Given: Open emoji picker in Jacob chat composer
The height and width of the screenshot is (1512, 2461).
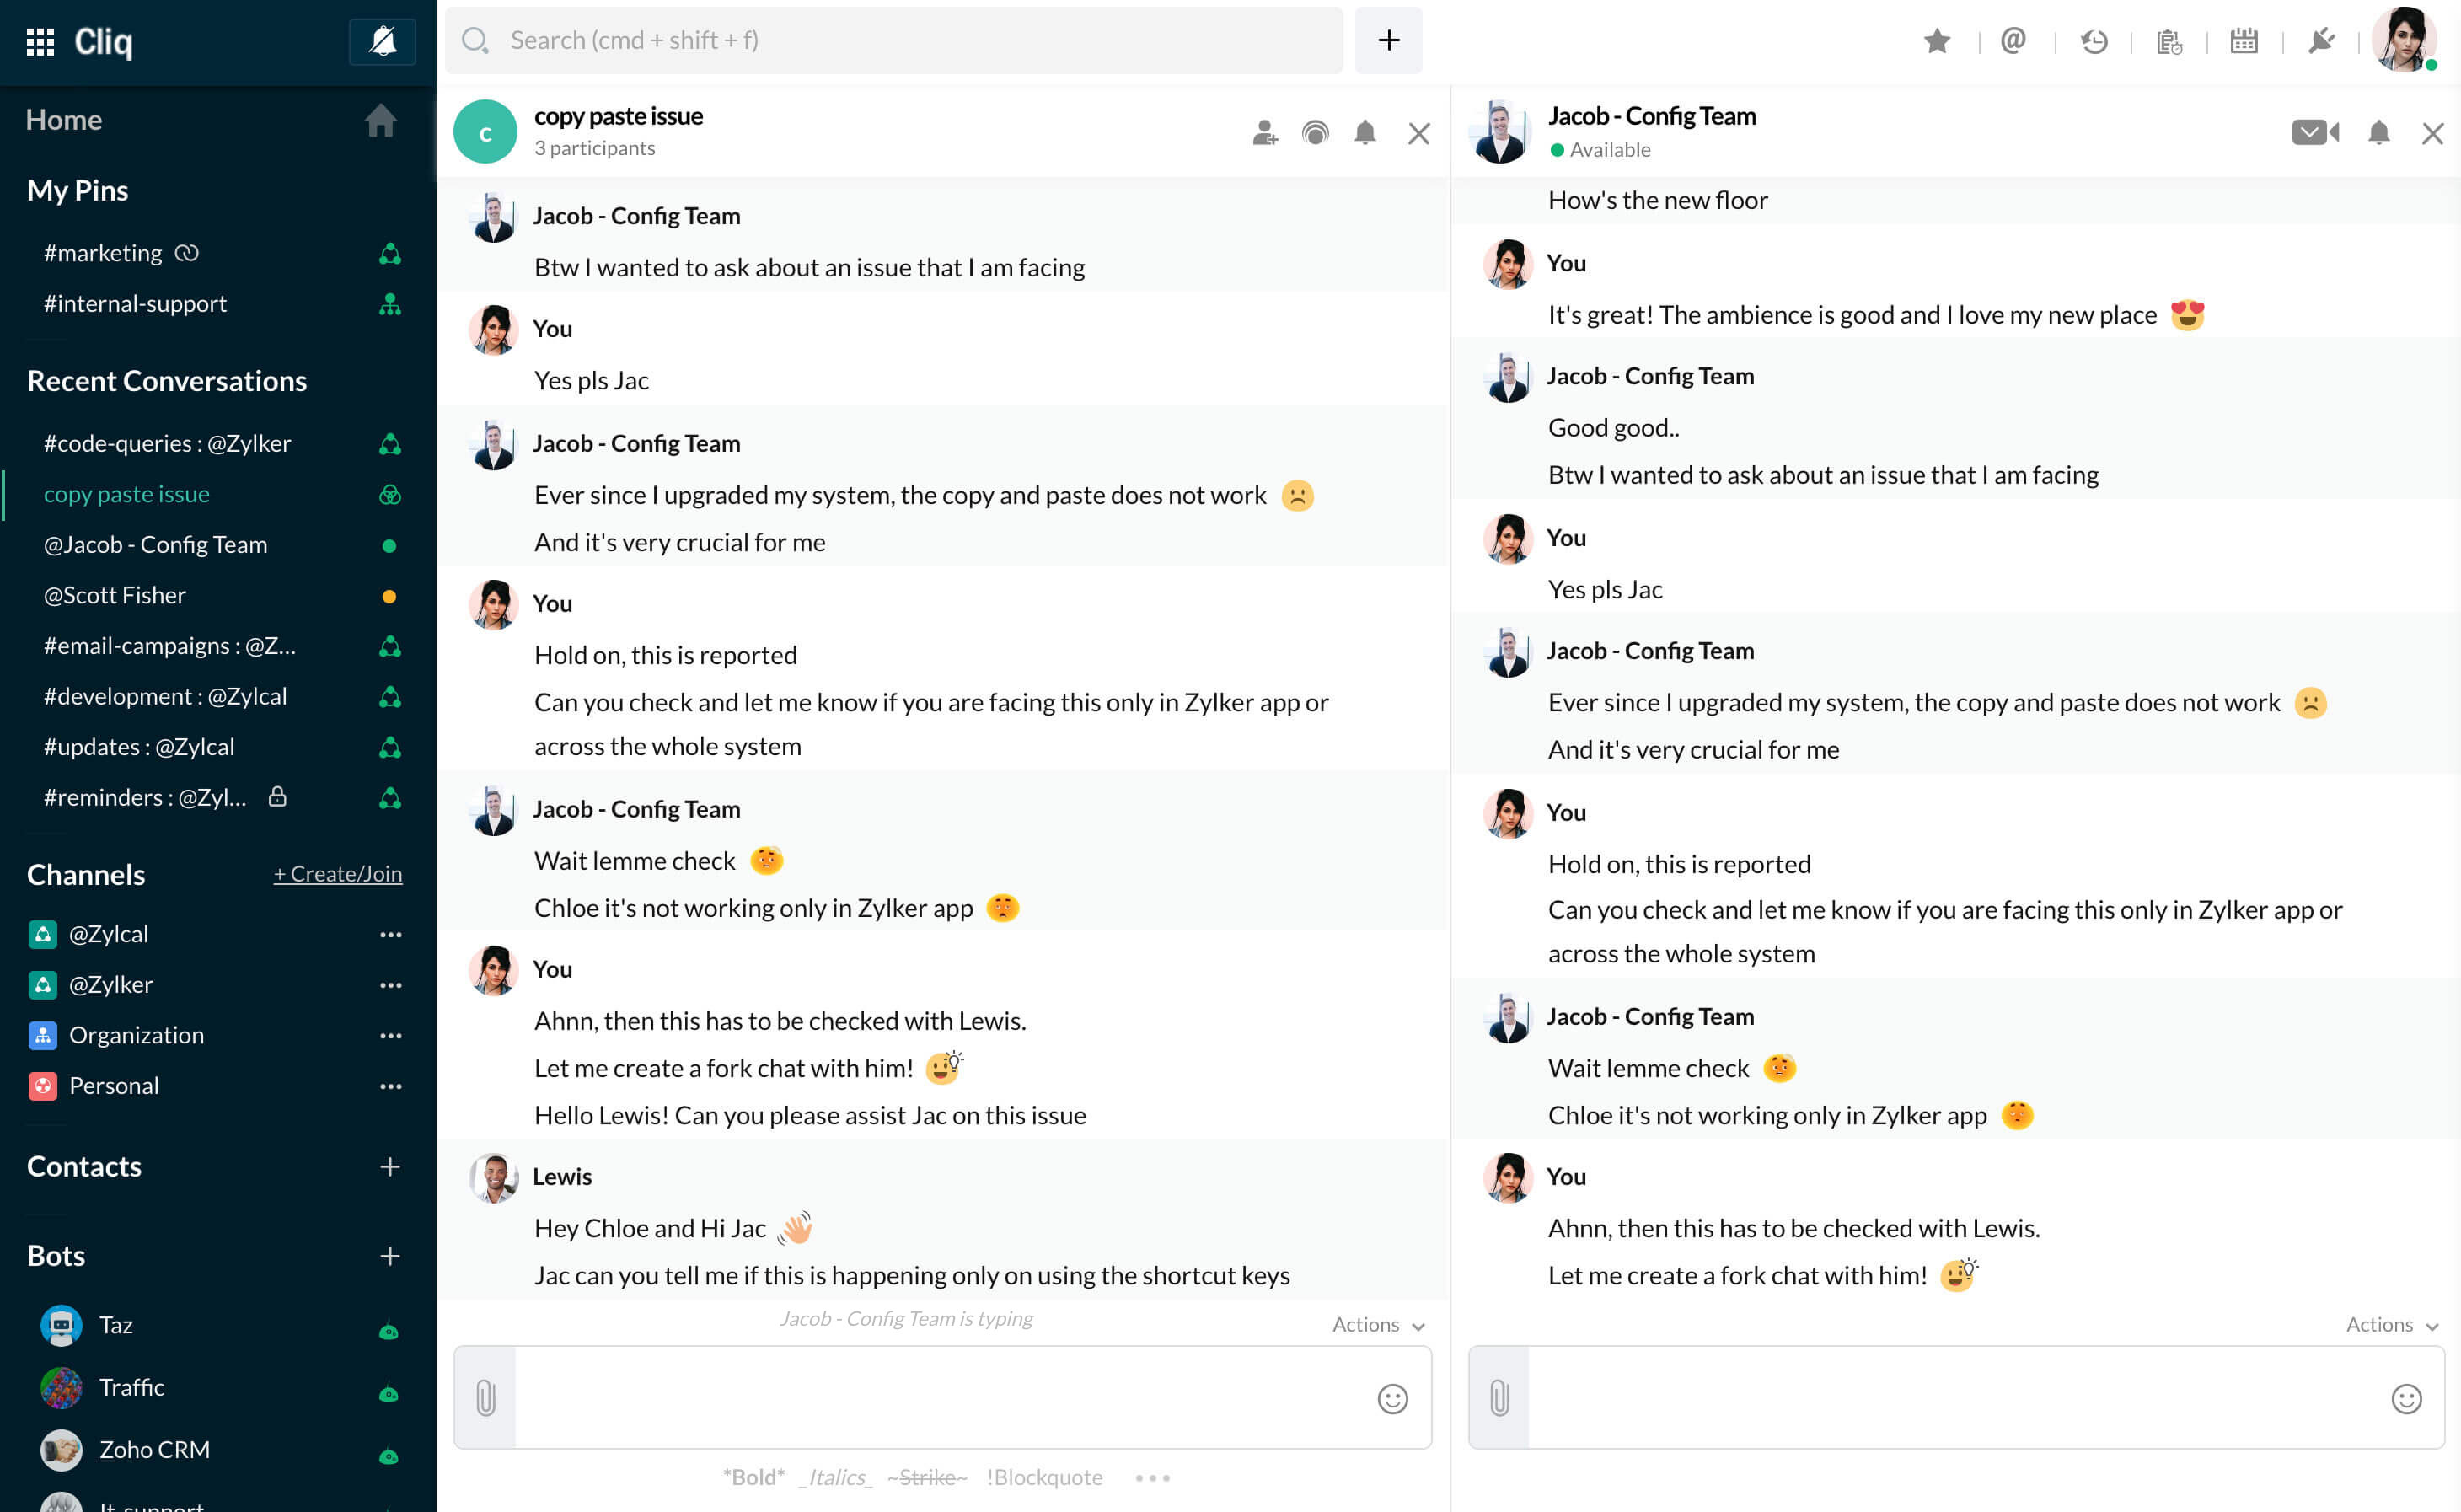Looking at the screenshot, I should click(x=2406, y=1398).
